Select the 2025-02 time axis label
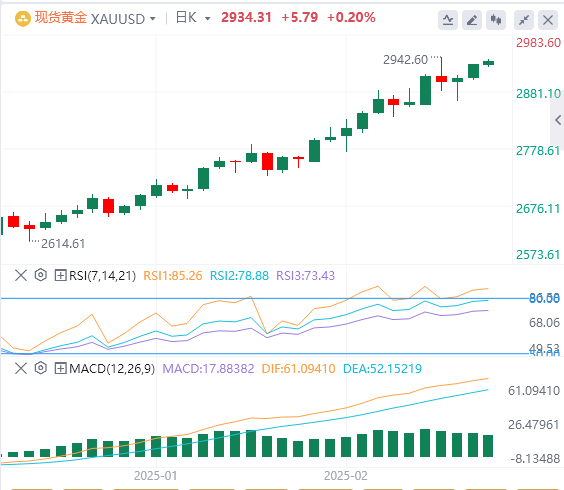The height and width of the screenshot is (490, 564). (346, 476)
